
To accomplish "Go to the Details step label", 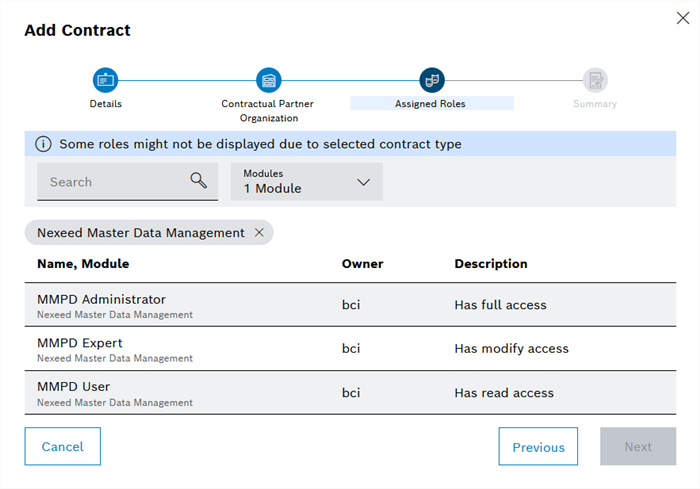I will 105,103.
